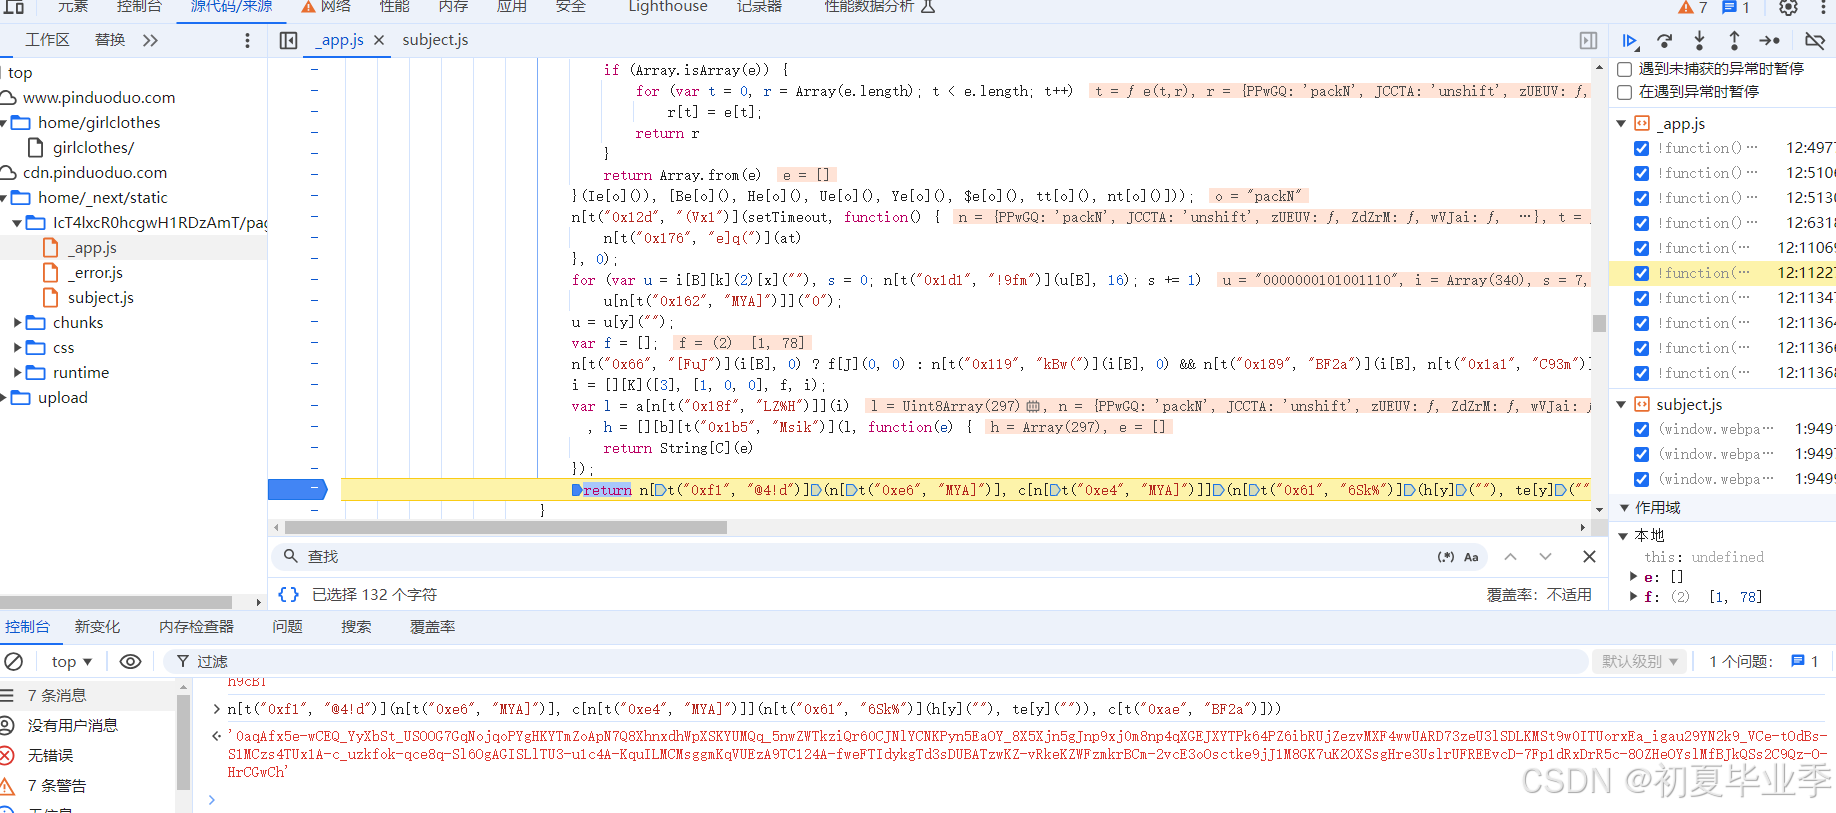Open the Memory inspector drawer tab
Viewport: 1836px width, 813px height.
pos(196,627)
